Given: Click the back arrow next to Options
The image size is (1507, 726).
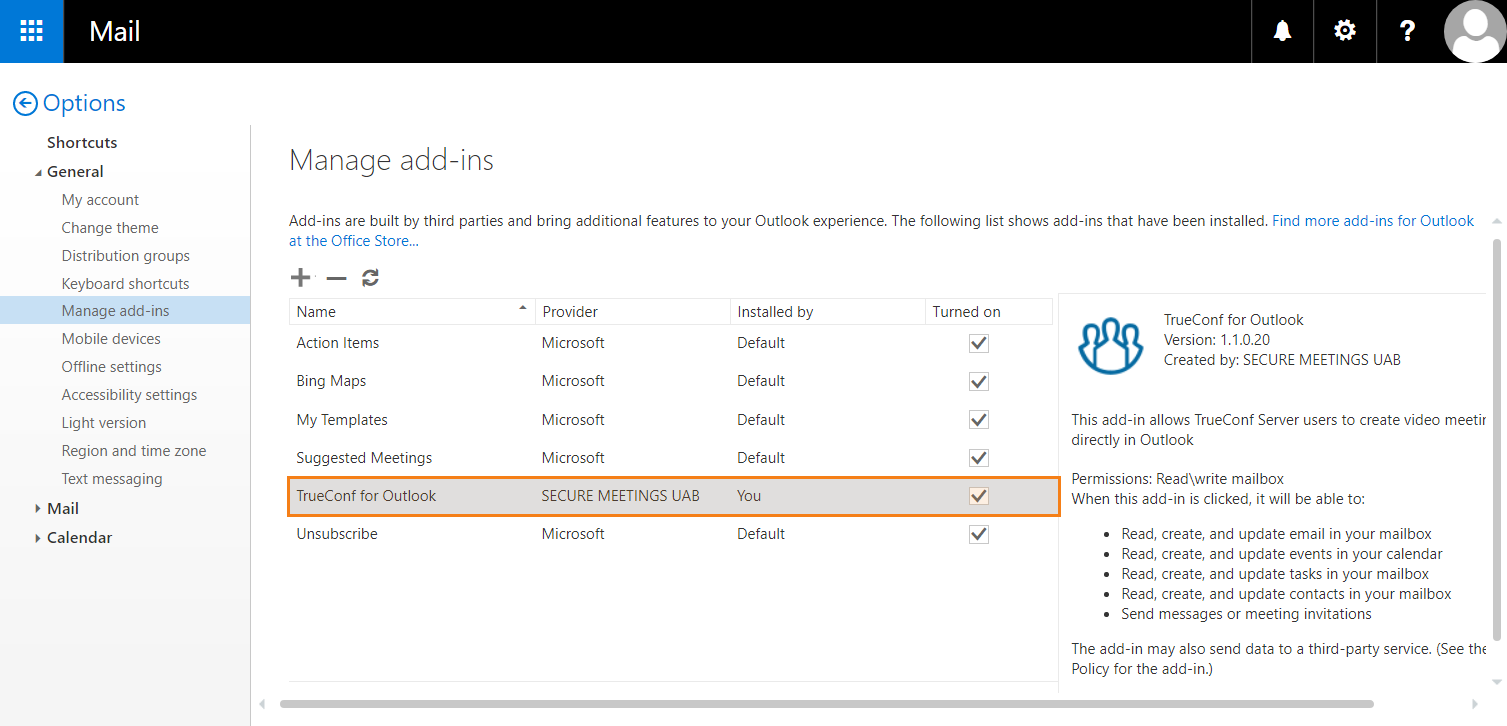Looking at the screenshot, I should 25,103.
